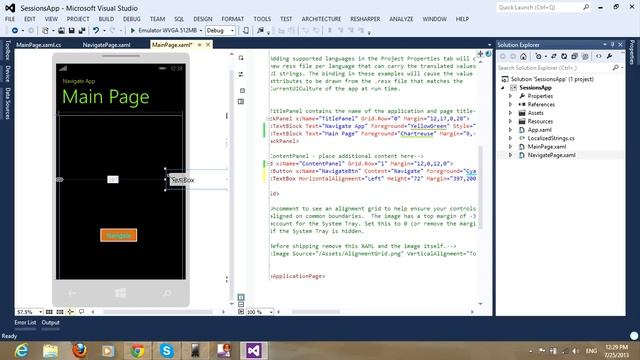Start debugging with the green play icon

coord(133,31)
